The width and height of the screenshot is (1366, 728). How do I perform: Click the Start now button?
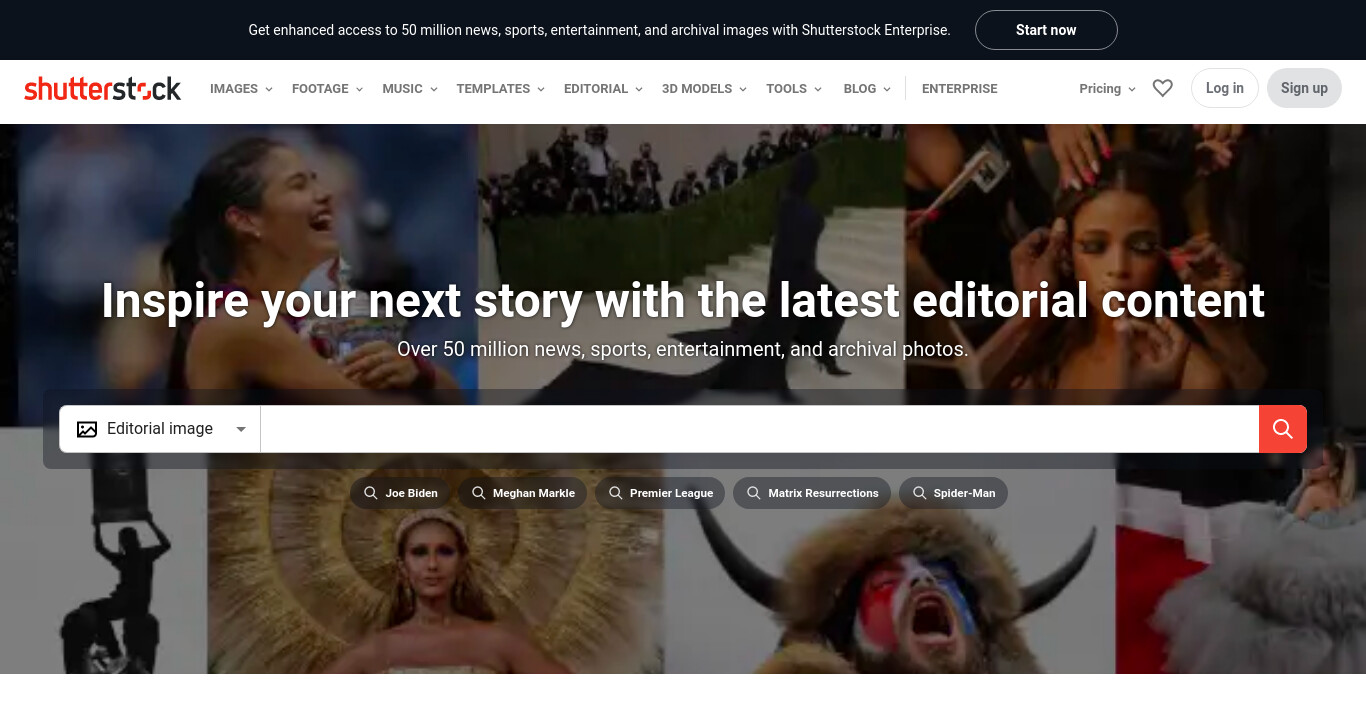click(x=1046, y=30)
